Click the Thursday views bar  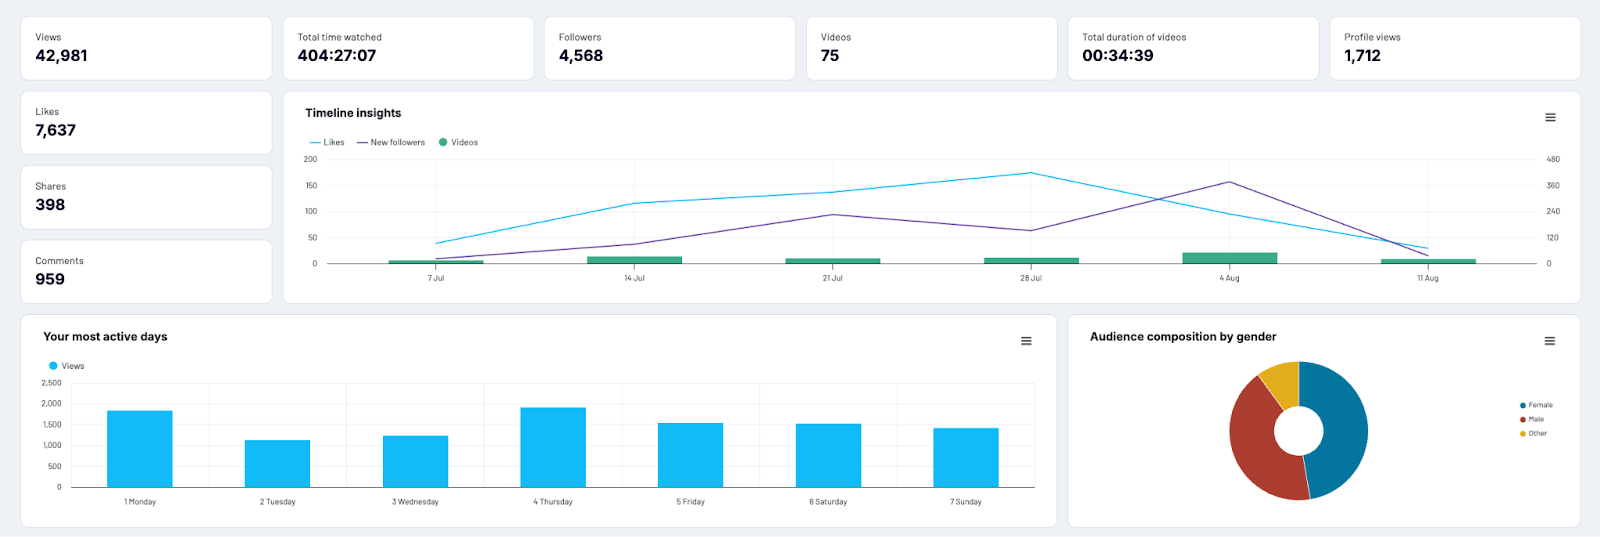tap(553, 447)
